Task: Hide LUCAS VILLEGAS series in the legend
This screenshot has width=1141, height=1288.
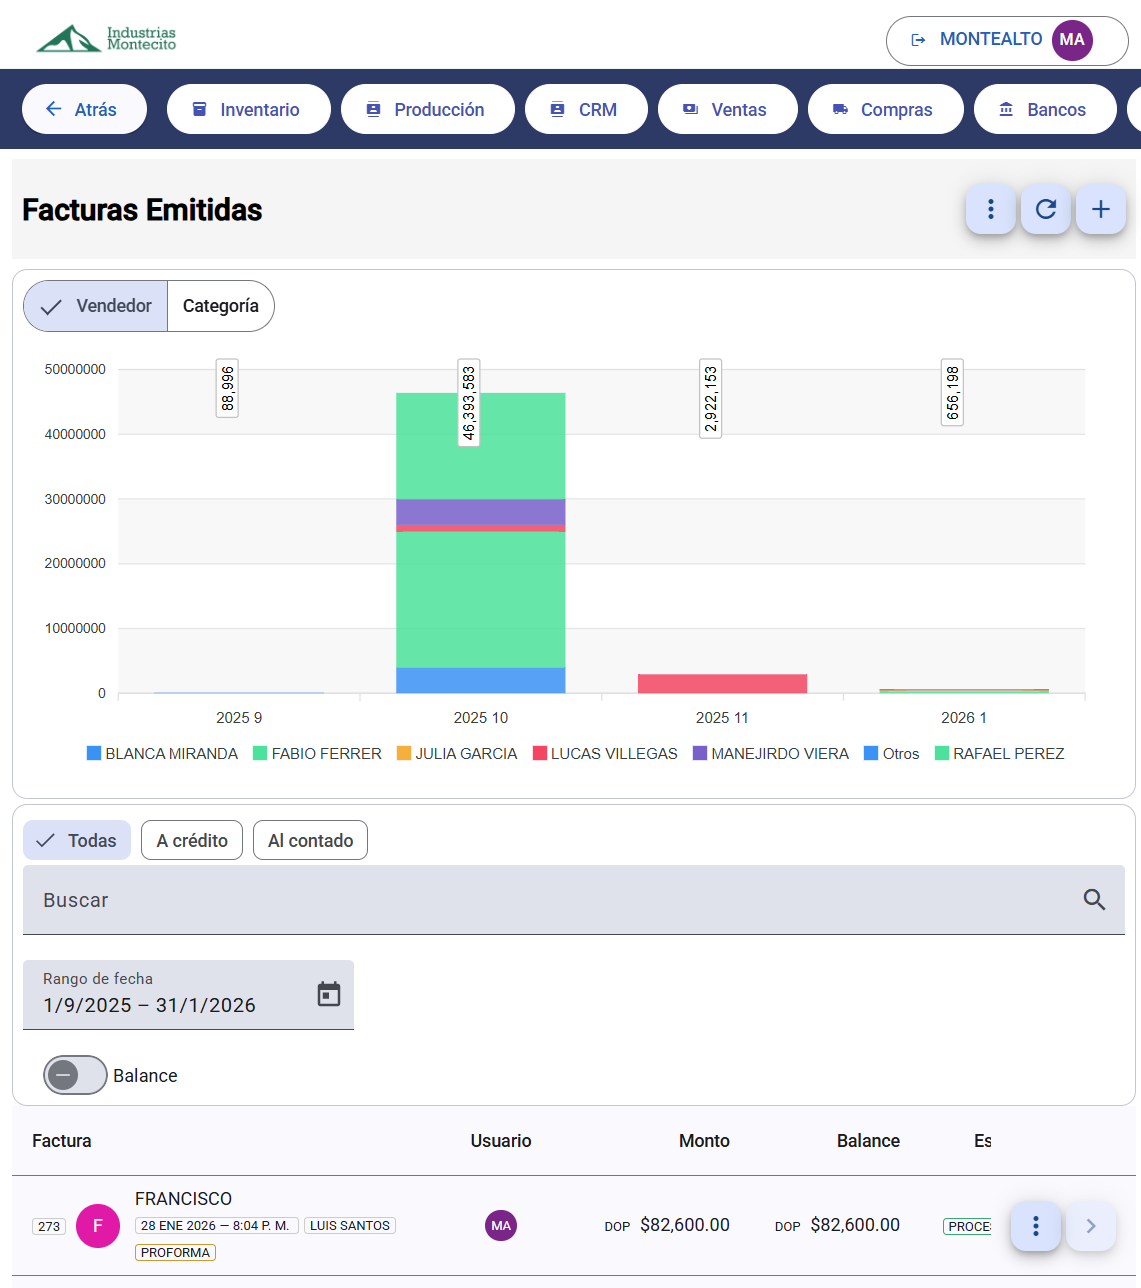Action: [605, 753]
